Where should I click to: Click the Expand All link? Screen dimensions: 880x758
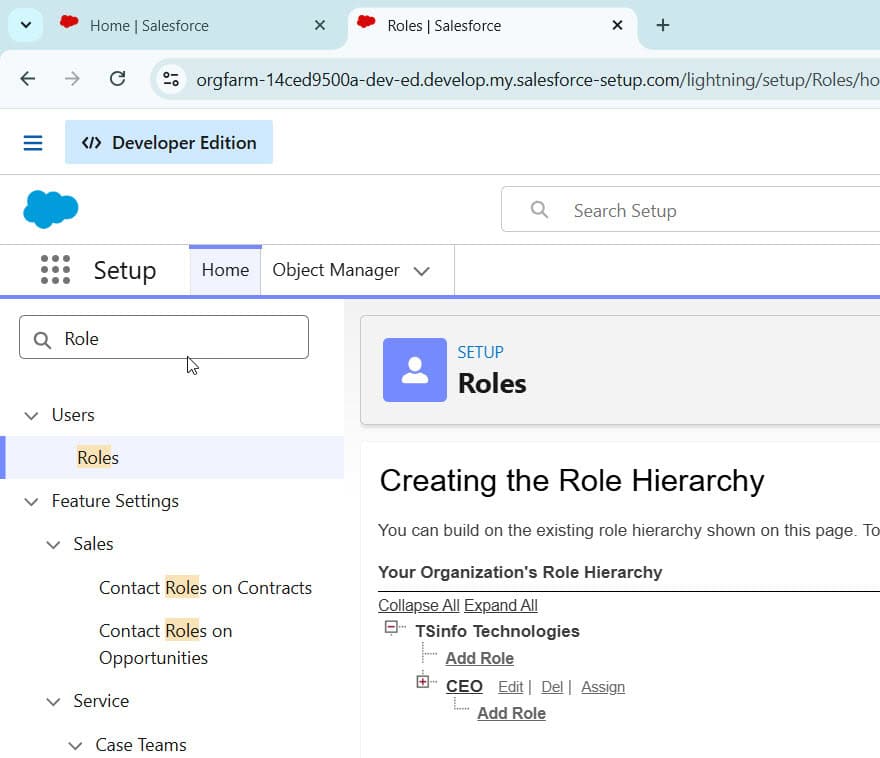point(501,605)
